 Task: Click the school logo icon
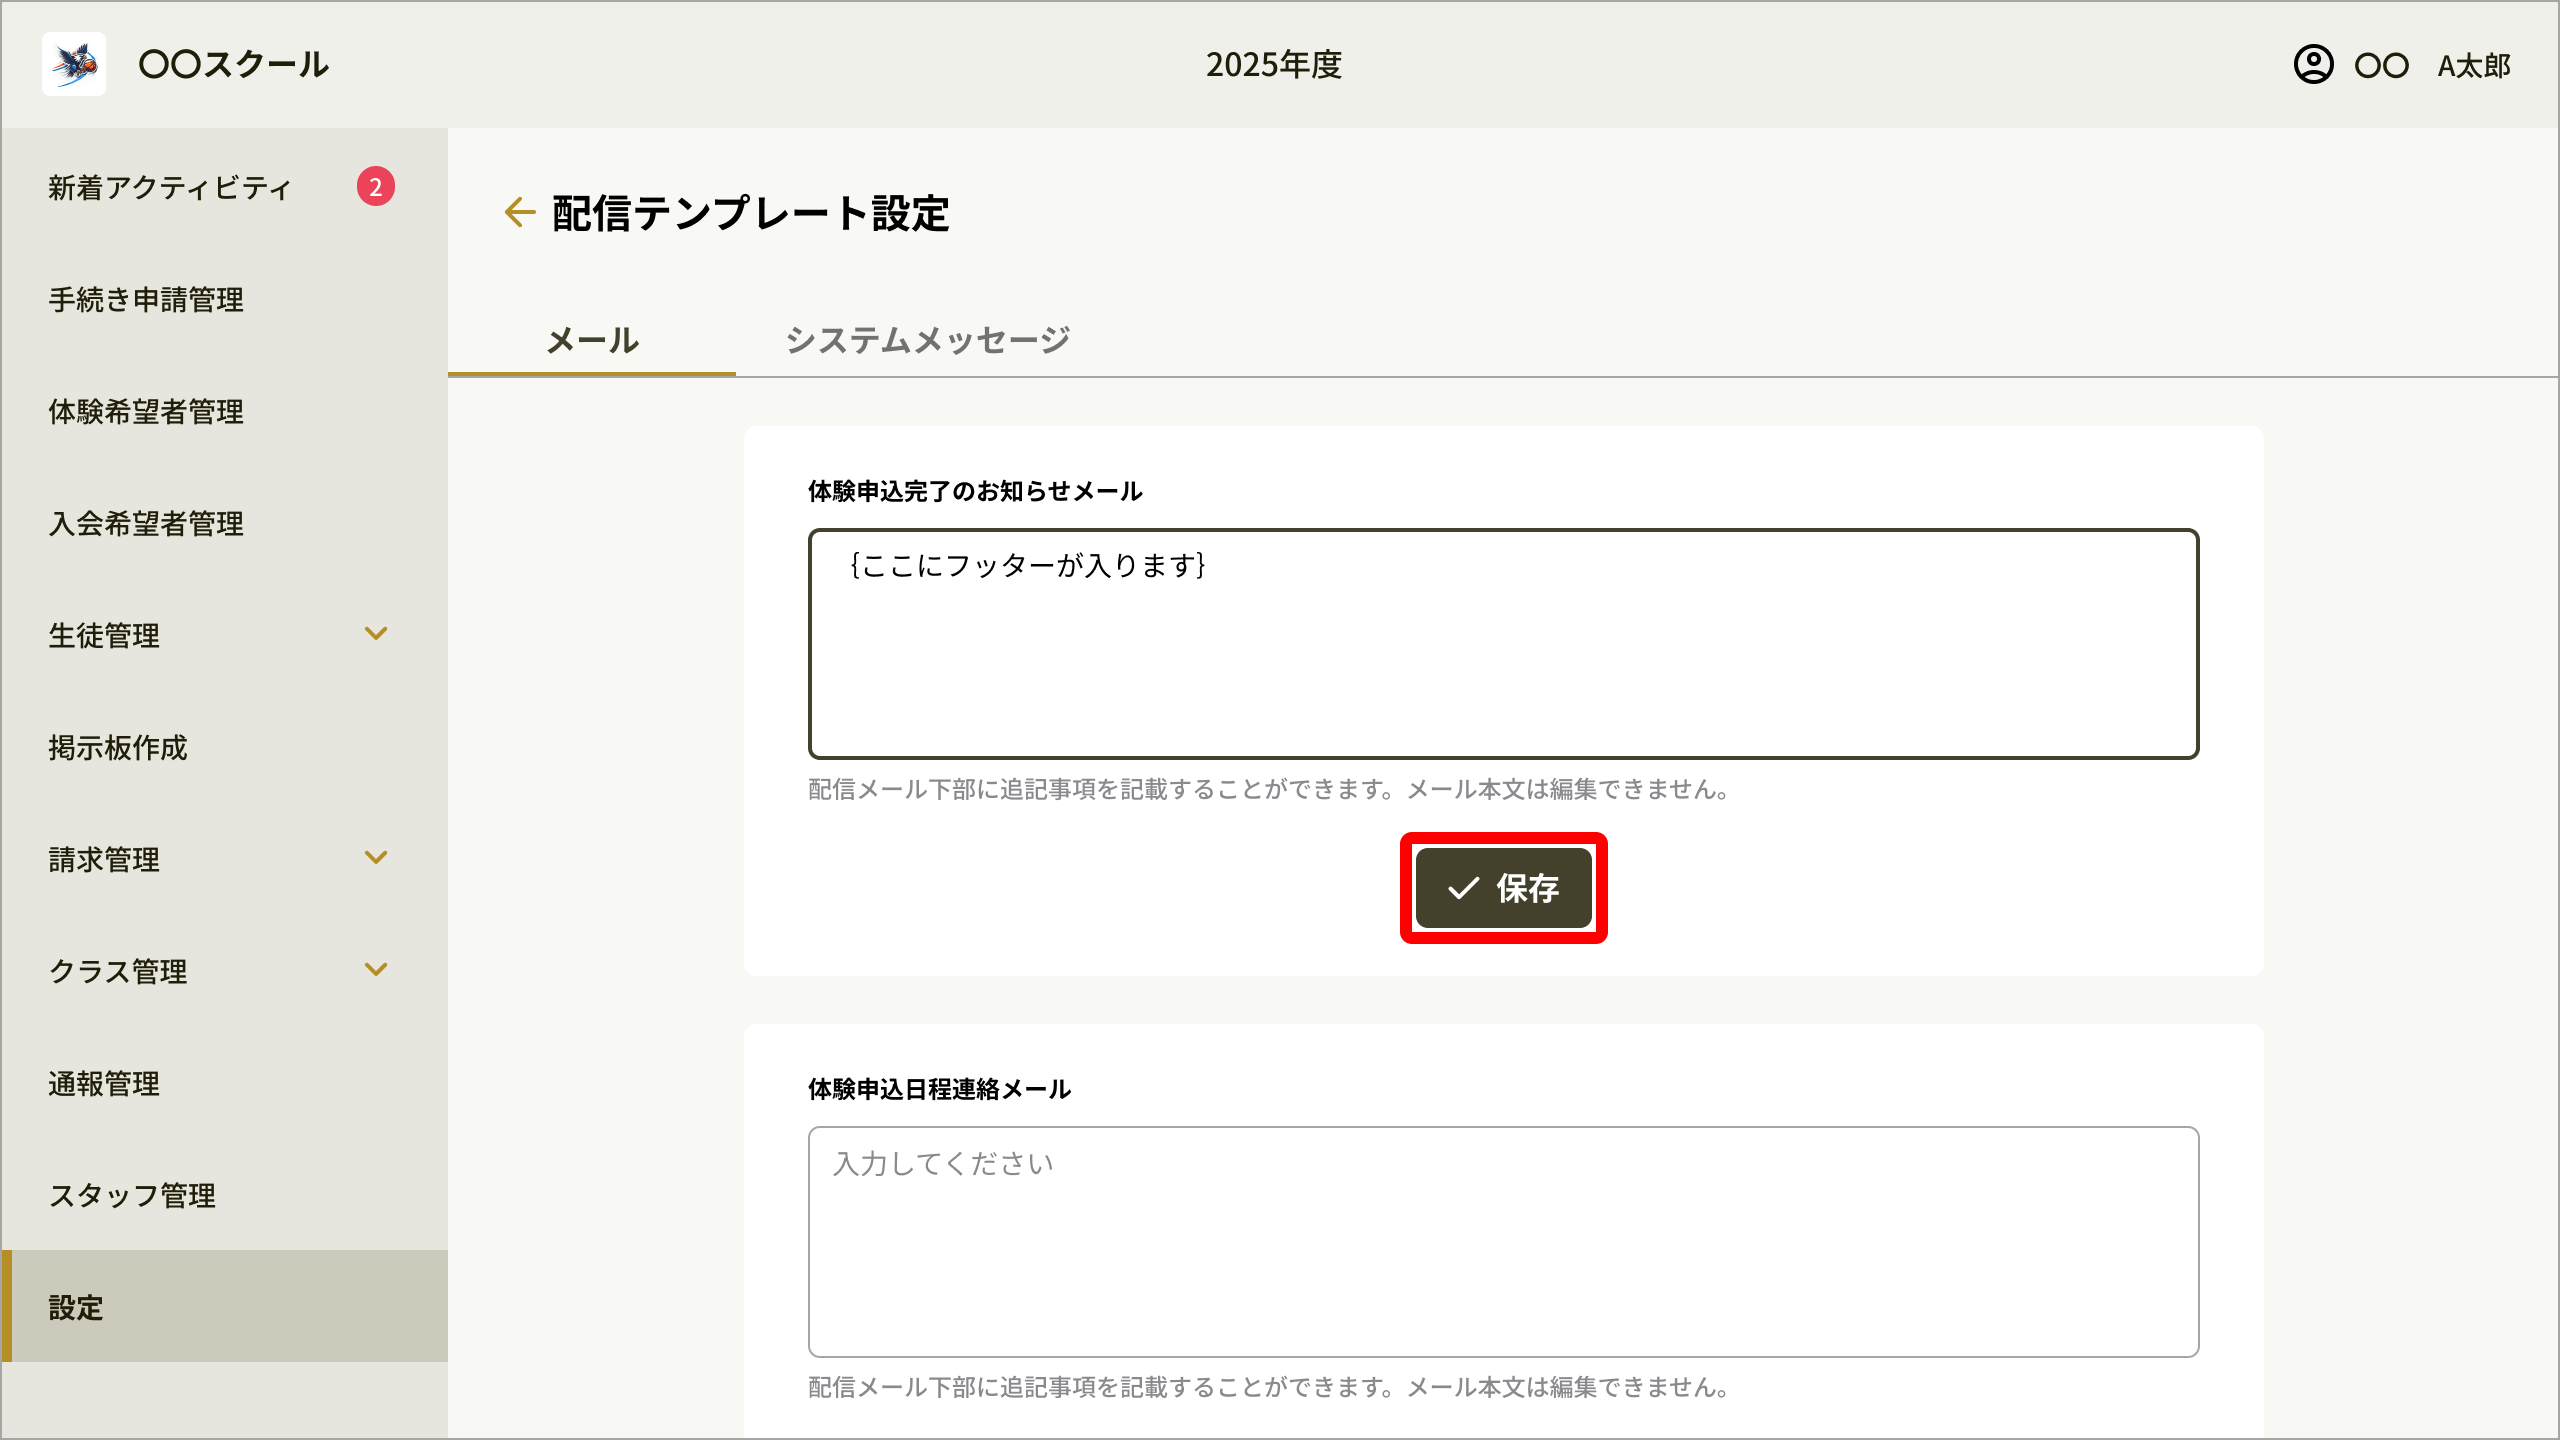tap(74, 64)
